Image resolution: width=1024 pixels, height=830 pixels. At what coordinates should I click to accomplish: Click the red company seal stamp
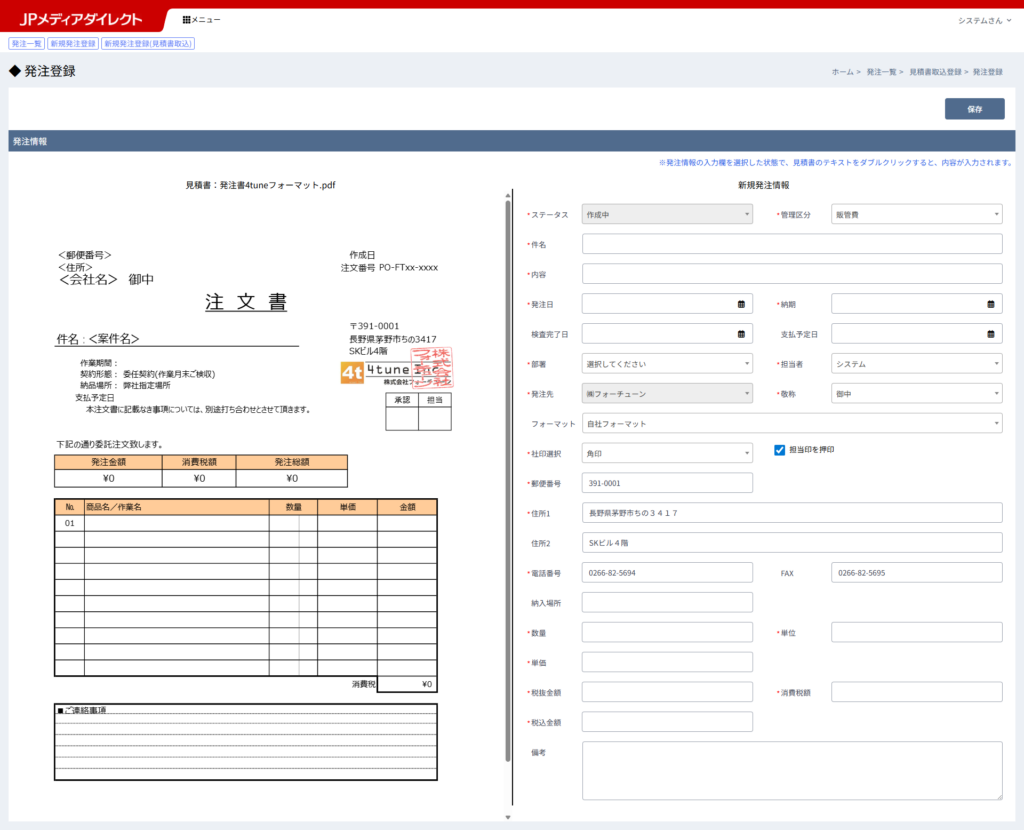tap(433, 368)
